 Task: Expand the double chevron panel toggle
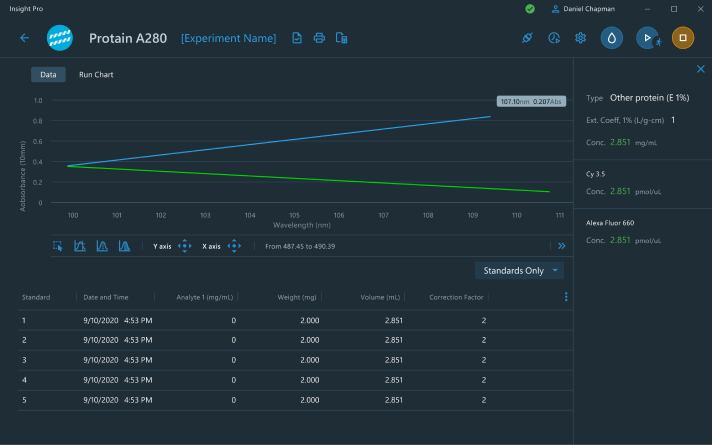point(561,246)
